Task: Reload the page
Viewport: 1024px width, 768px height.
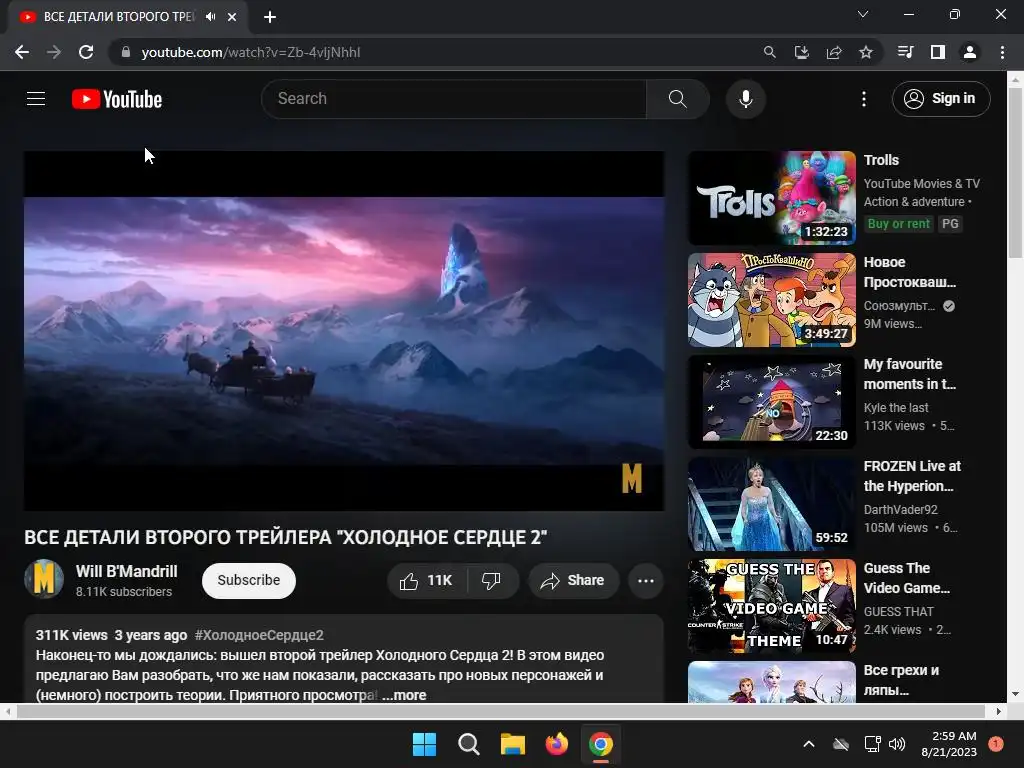Action: pyautogui.click(x=86, y=52)
